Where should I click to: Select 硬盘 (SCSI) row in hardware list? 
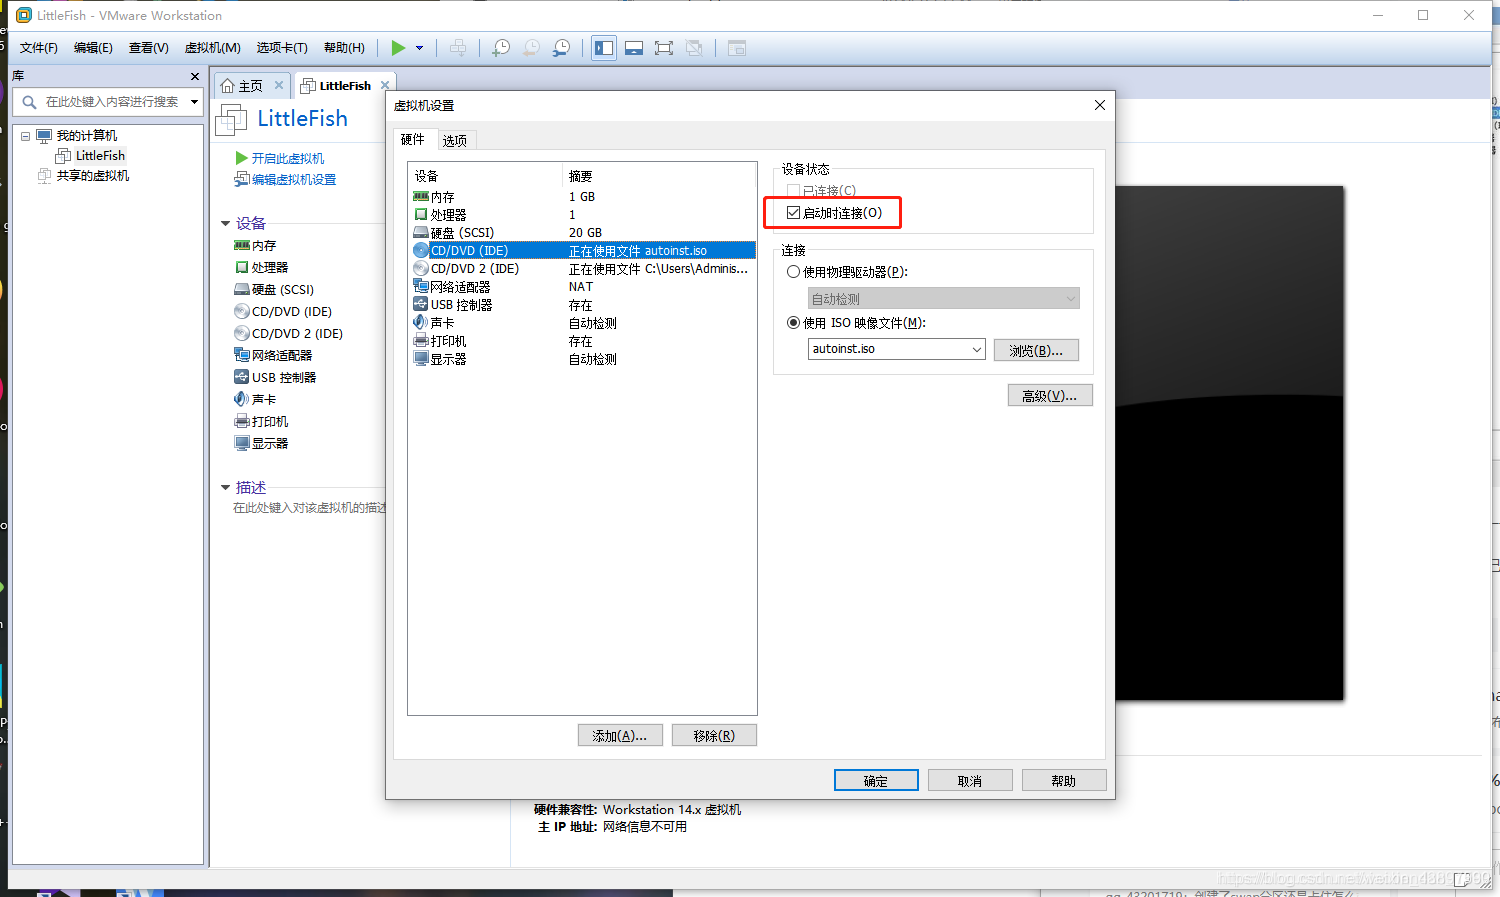point(582,233)
